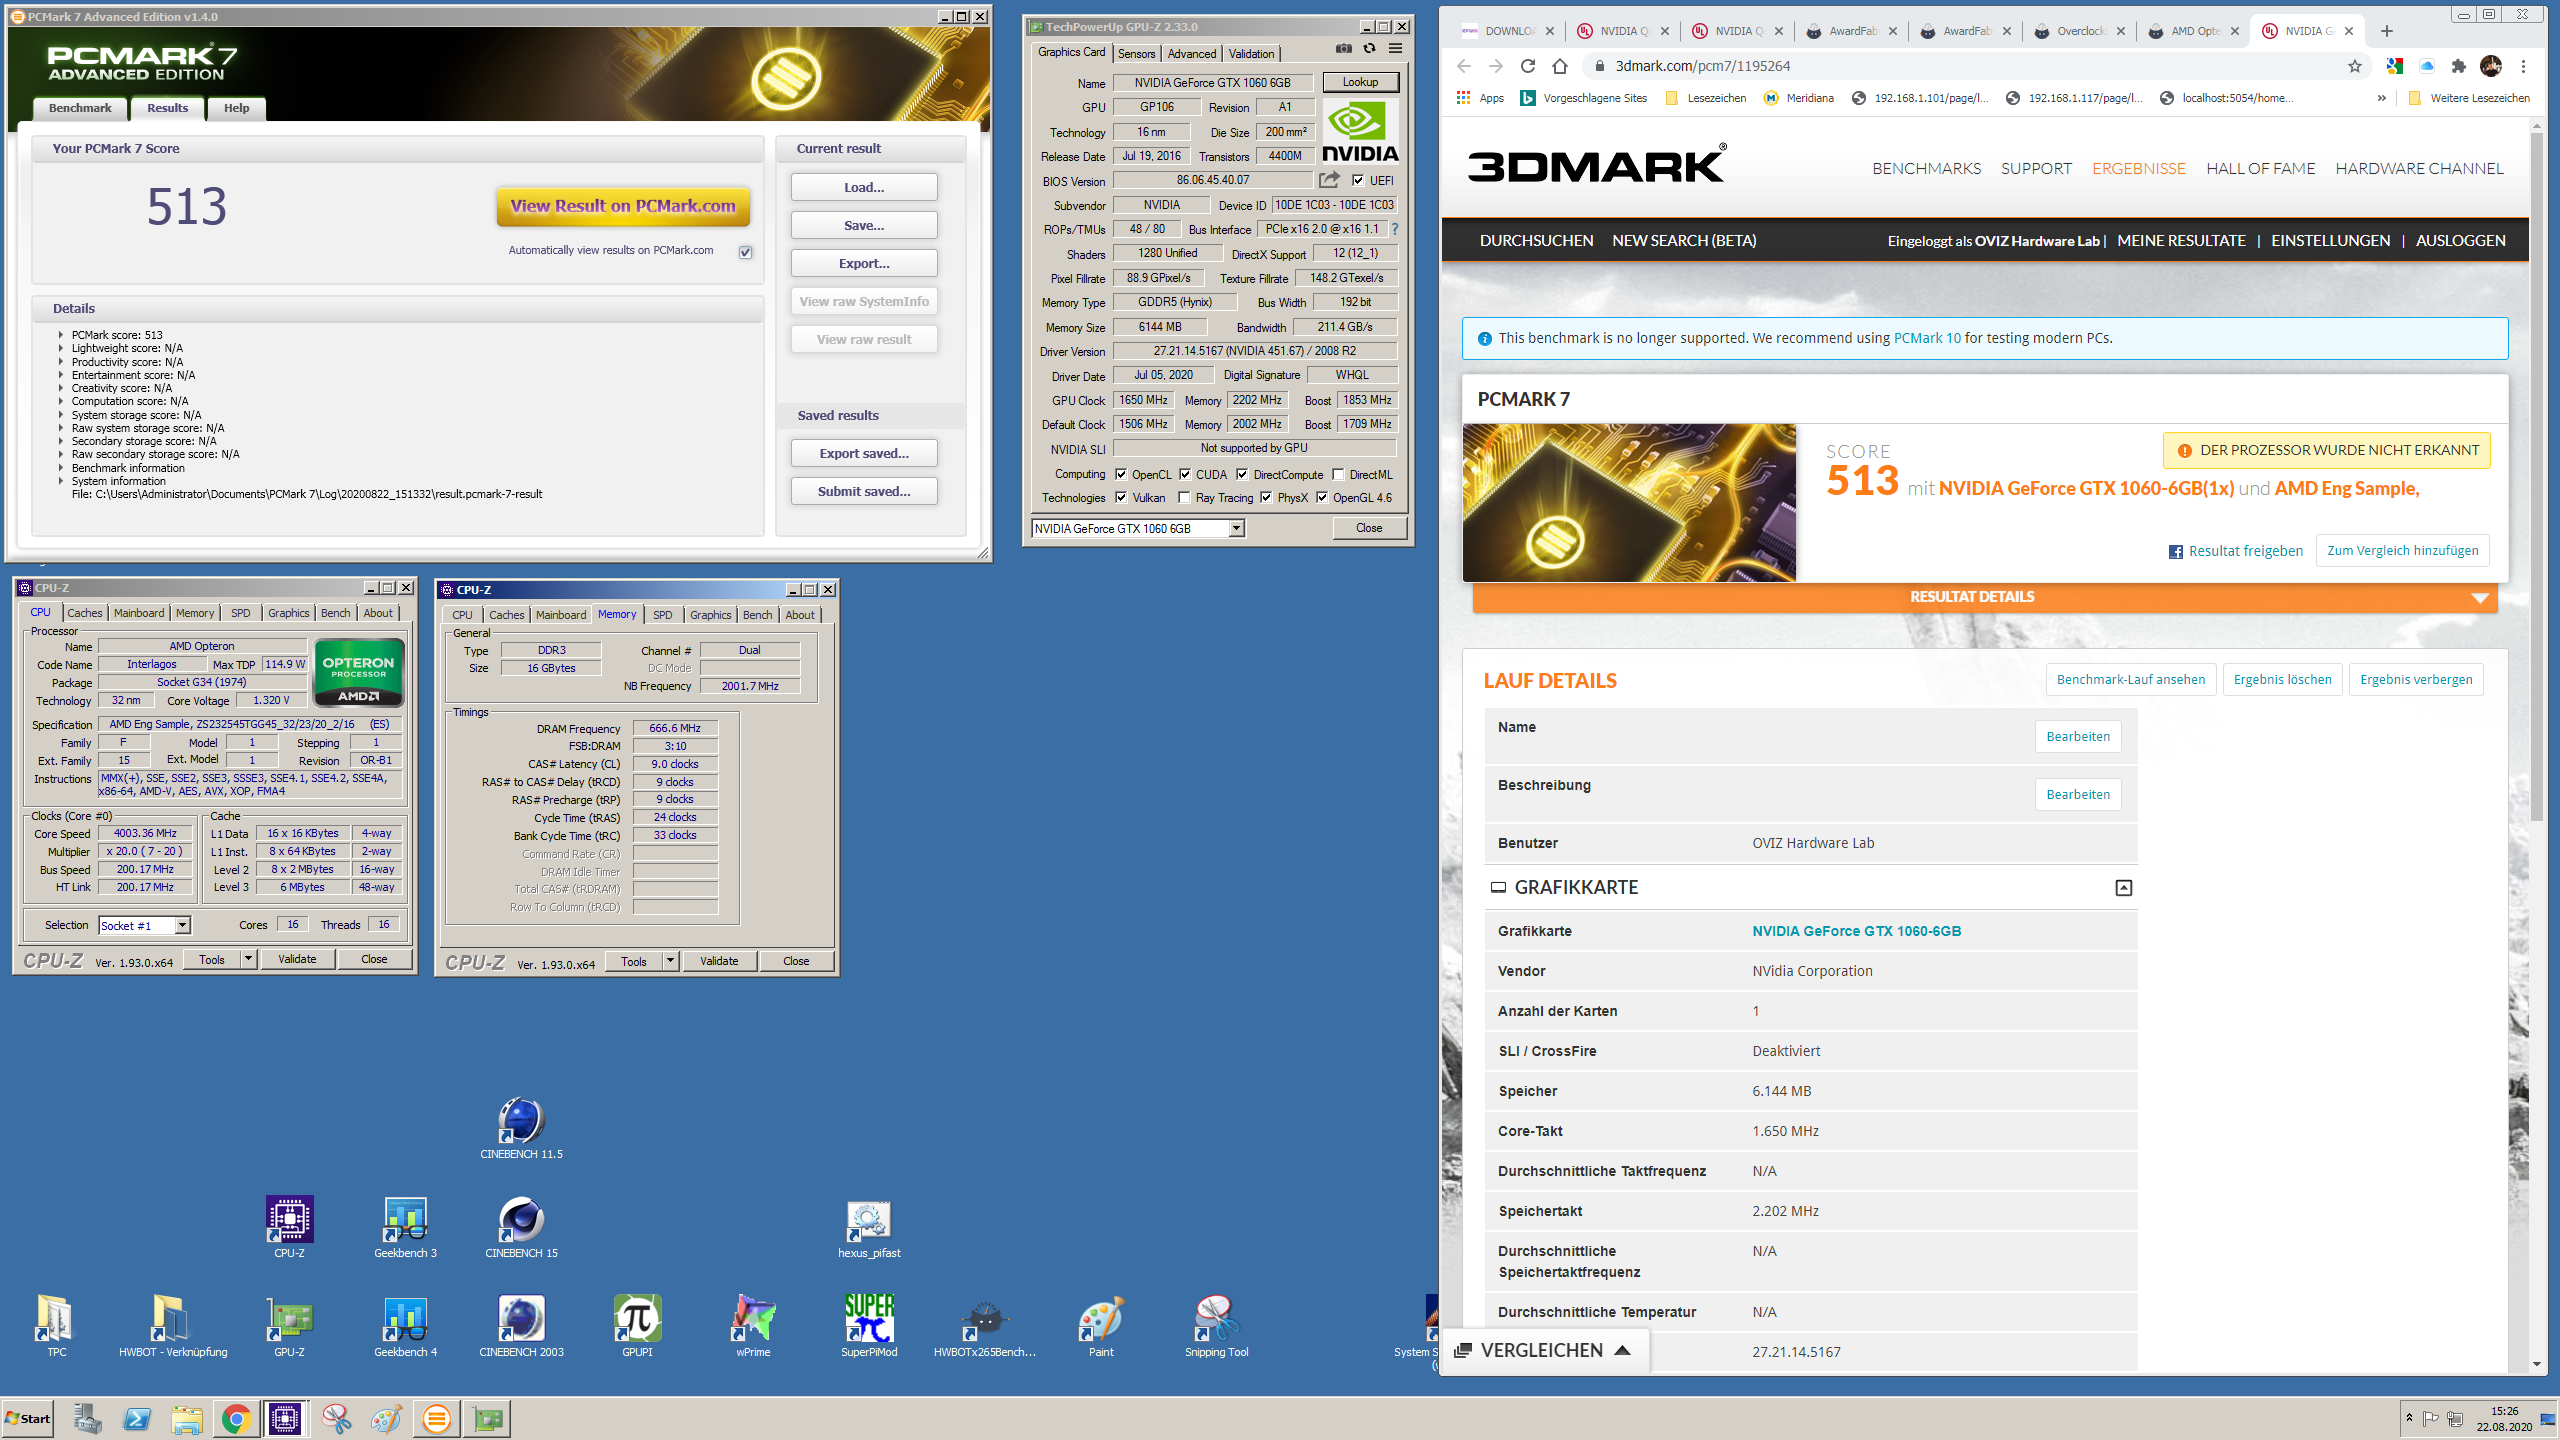Image resolution: width=2560 pixels, height=1440 pixels.
Task: Click Zum Vergleich hinzufügen button
Action: pos(2402,551)
